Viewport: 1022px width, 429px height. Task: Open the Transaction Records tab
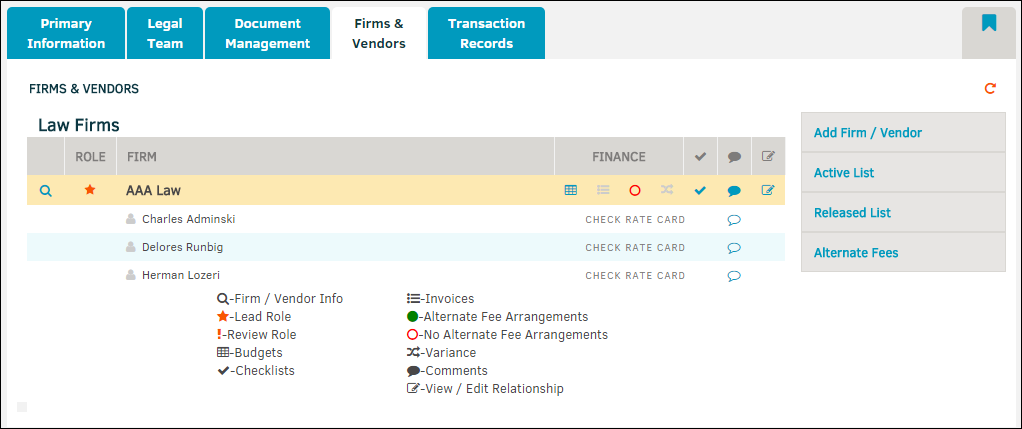[x=486, y=33]
